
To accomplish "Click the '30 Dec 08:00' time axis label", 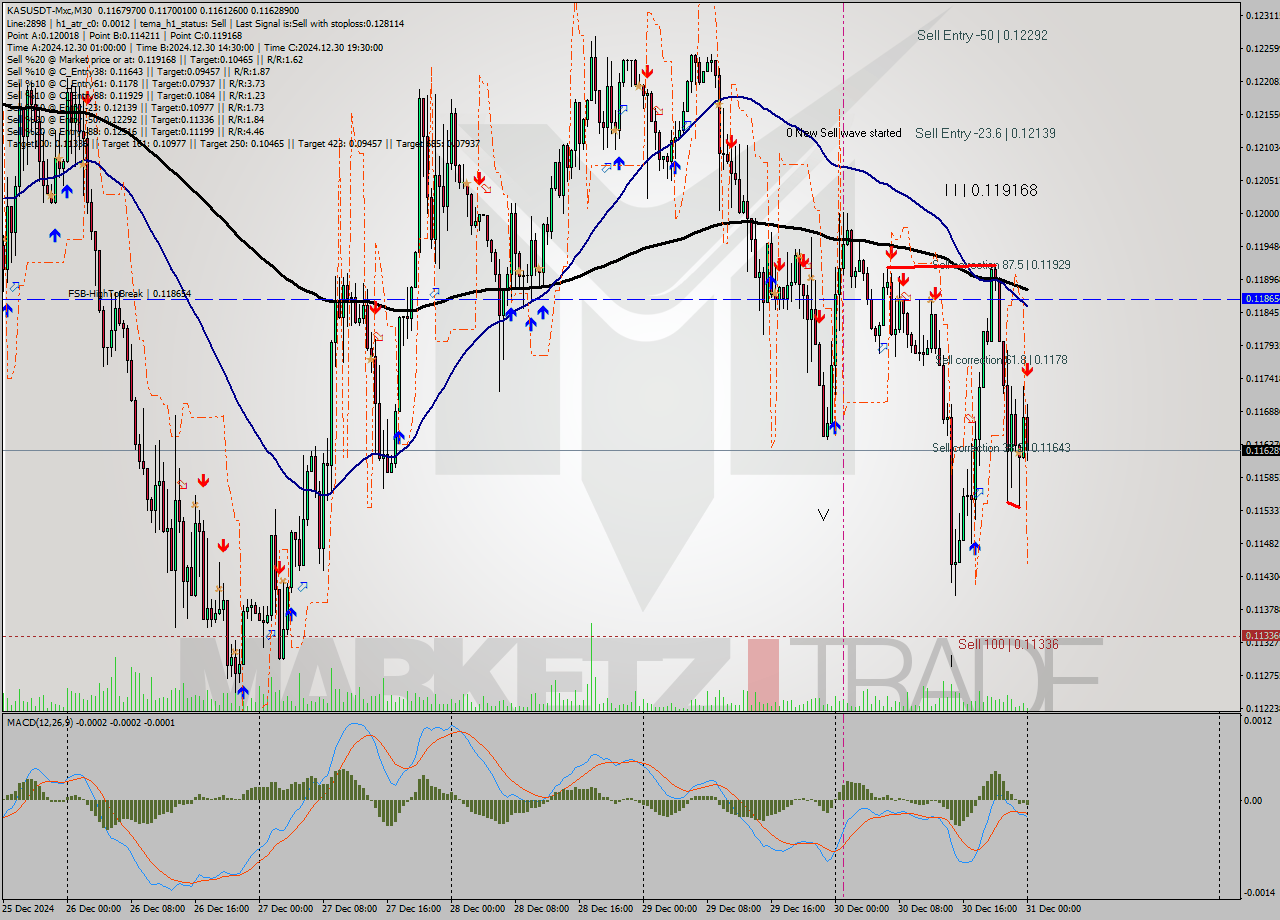I will (x=926, y=909).
